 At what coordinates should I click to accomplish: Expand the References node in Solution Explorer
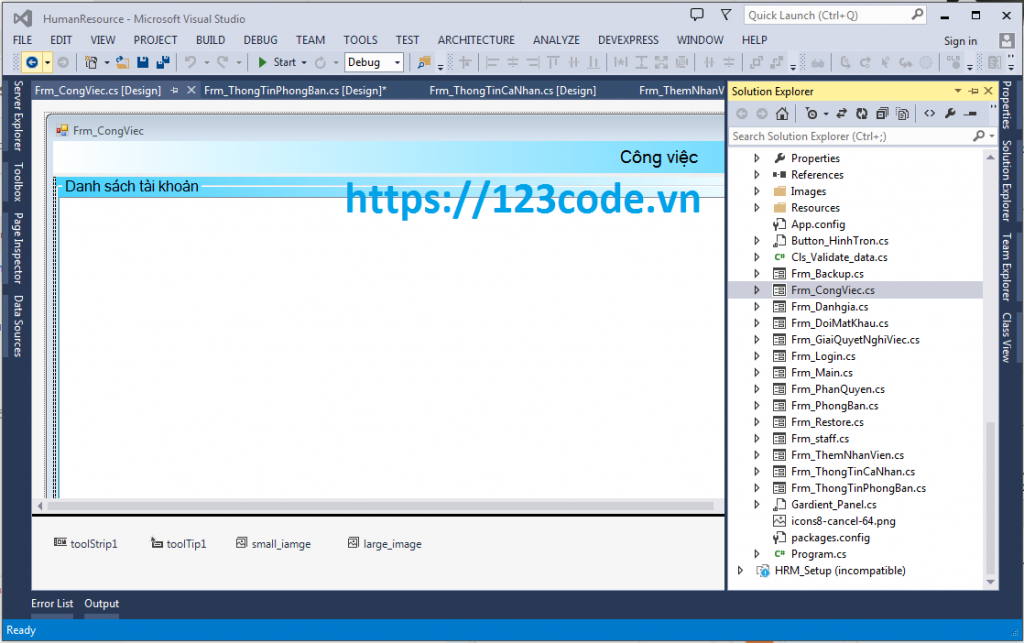(756, 174)
